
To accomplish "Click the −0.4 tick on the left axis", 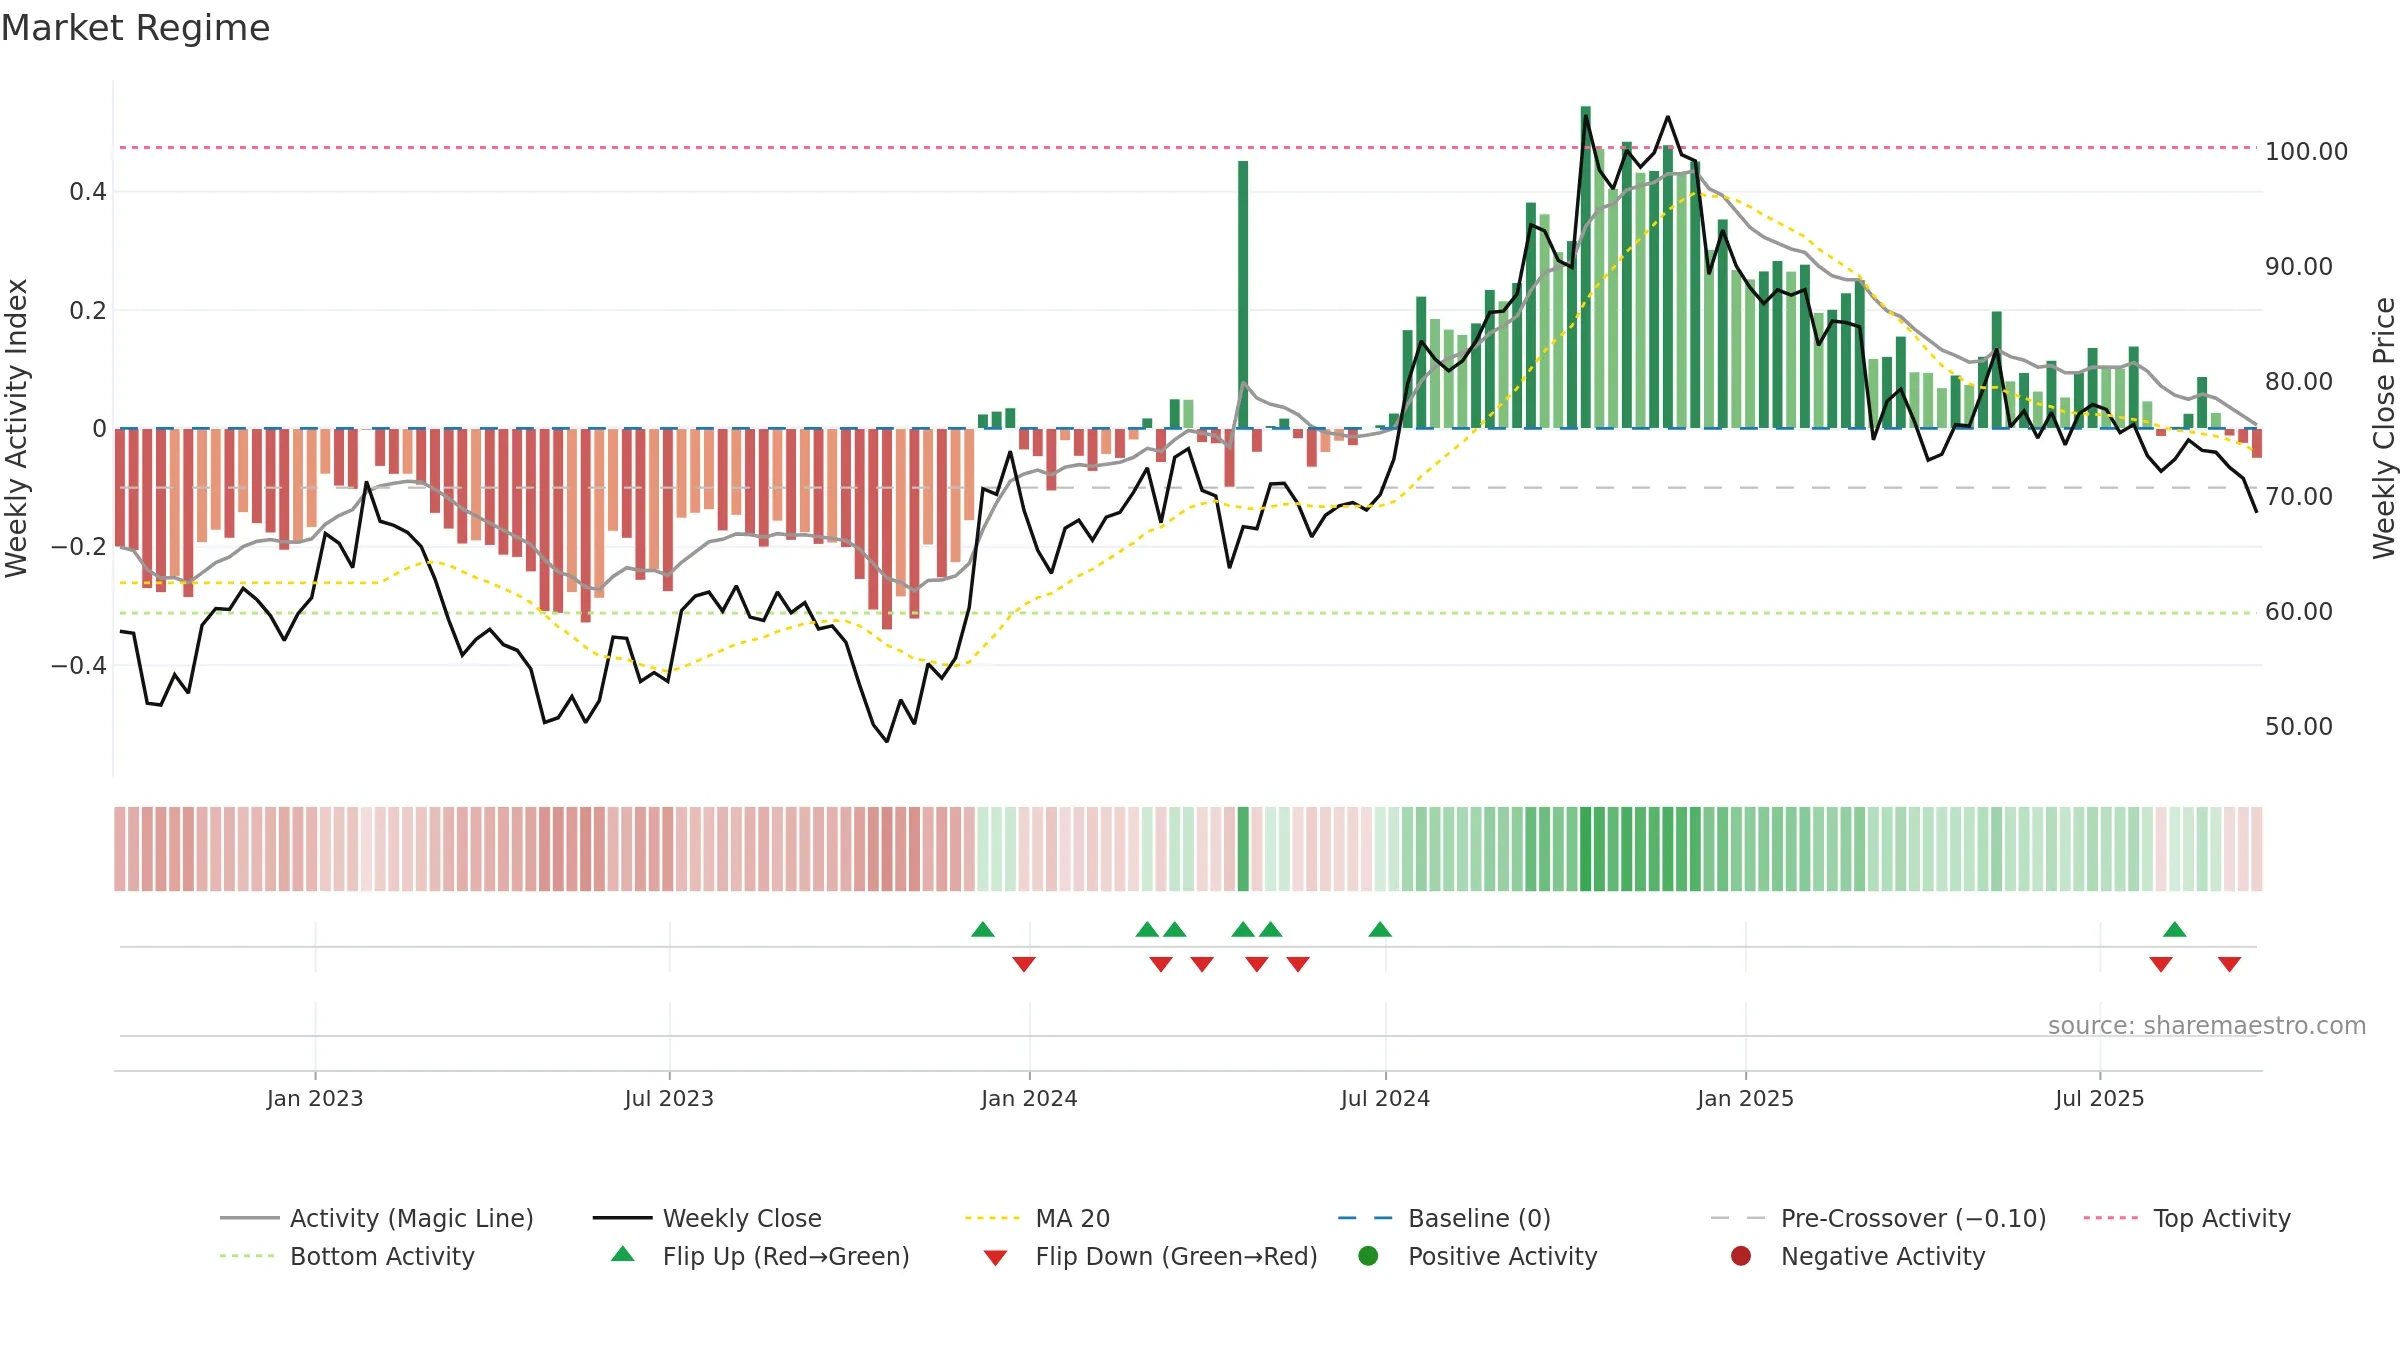I will 79,666.
